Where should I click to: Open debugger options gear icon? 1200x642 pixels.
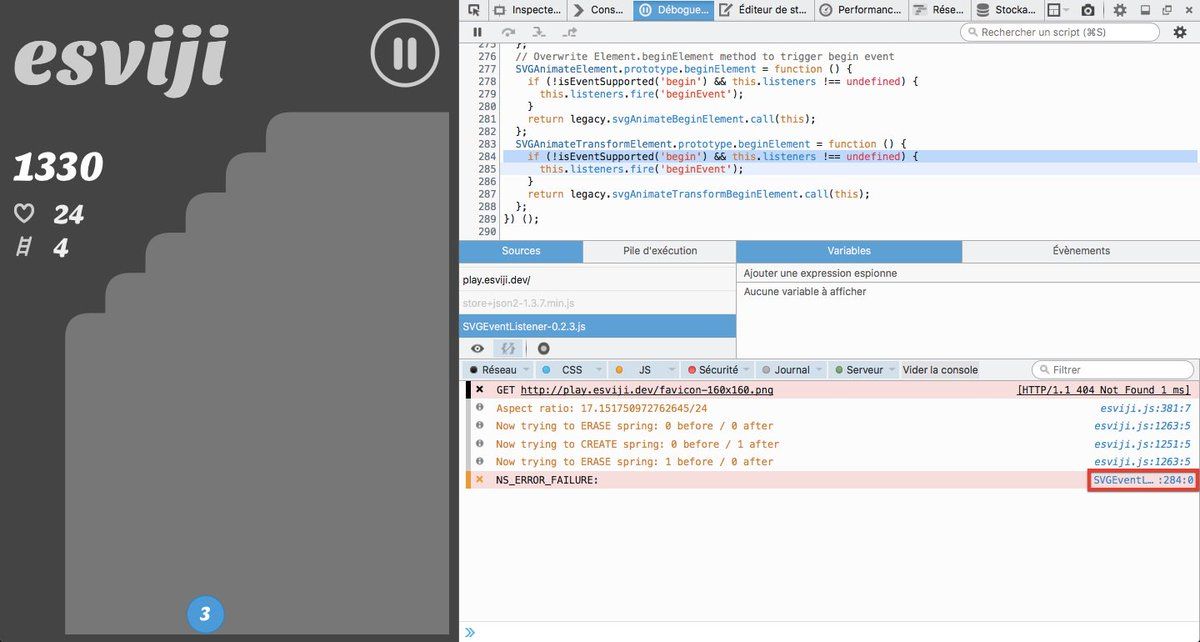[1180, 33]
